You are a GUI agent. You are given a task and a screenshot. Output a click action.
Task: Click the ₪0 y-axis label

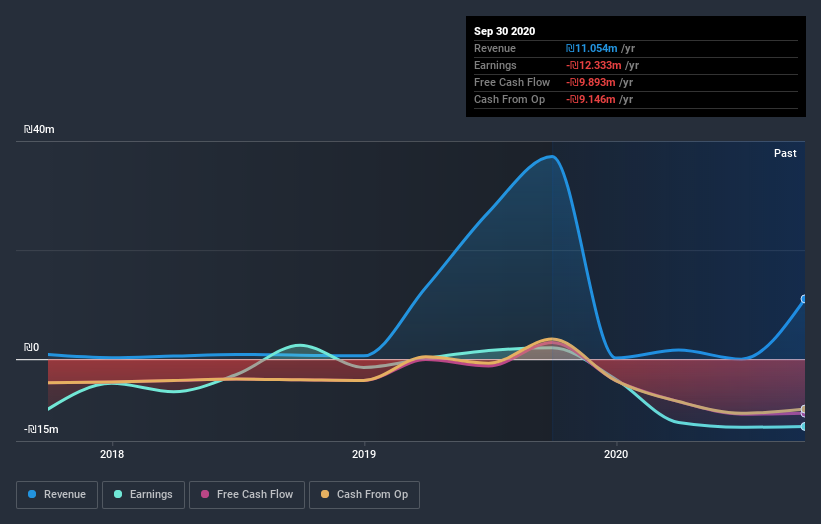point(31,347)
